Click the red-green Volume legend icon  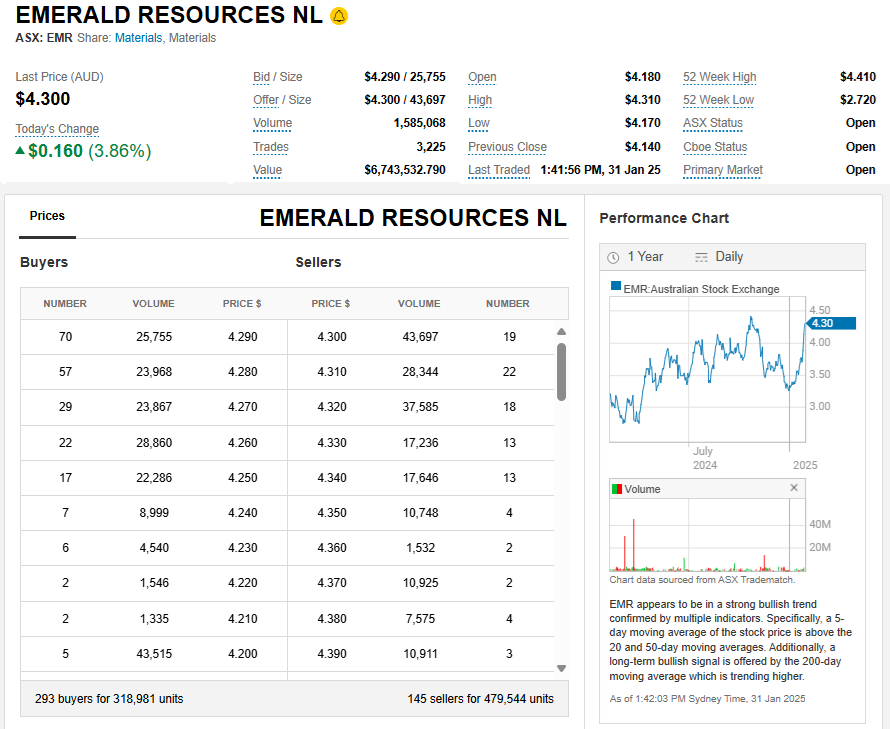coord(617,489)
